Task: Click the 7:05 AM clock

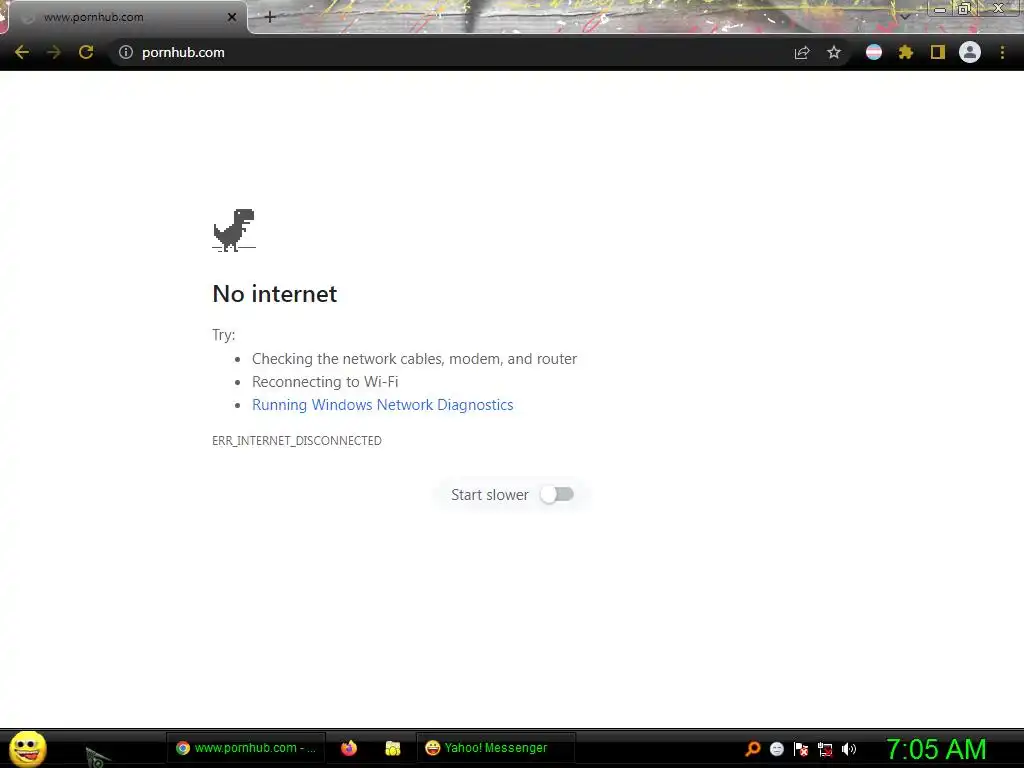Action: coord(936,749)
